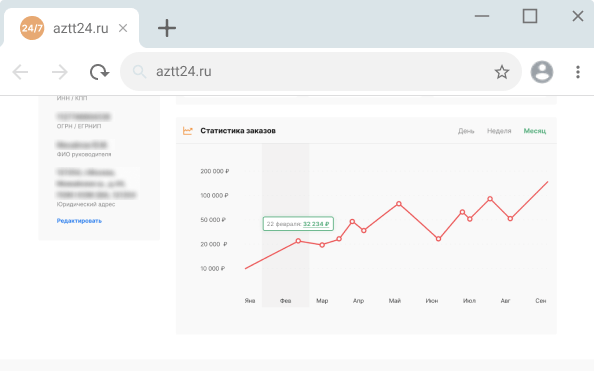This screenshot has width=594, height=371.
Task: Reload the page with refresh icon
Action: coord(99,72)
